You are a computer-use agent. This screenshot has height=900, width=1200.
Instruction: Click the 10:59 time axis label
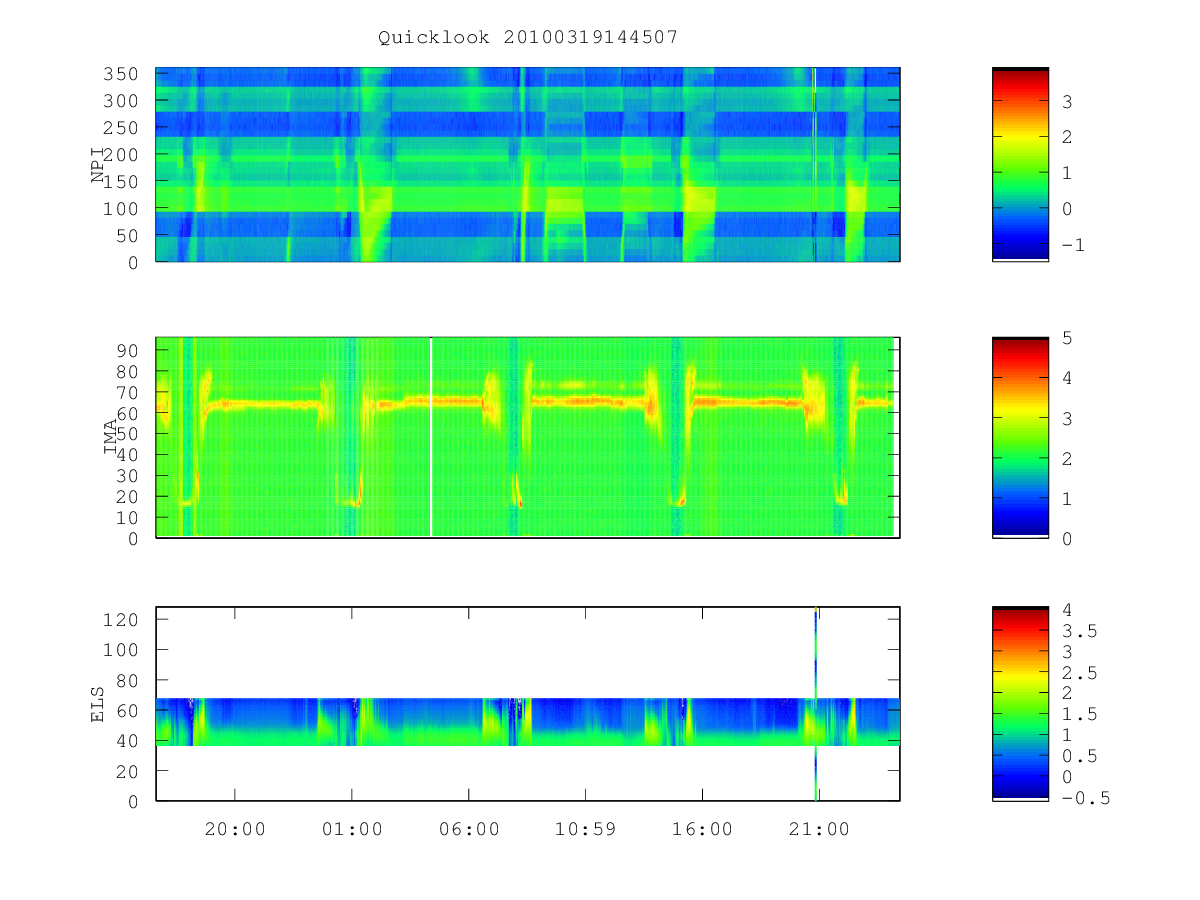585,829
